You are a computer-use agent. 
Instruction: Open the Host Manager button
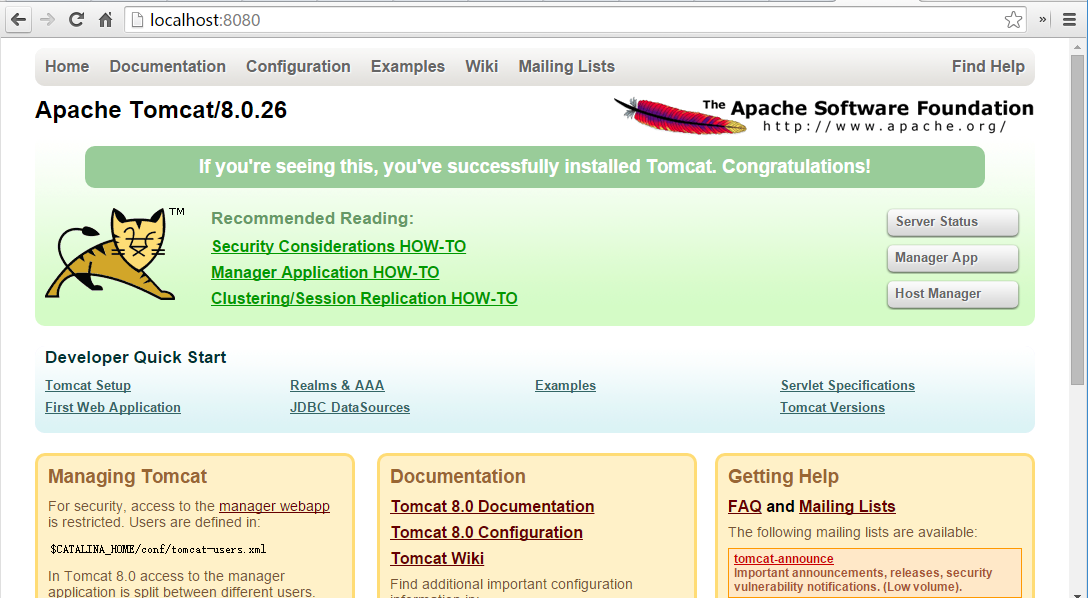tap(953, 294)
